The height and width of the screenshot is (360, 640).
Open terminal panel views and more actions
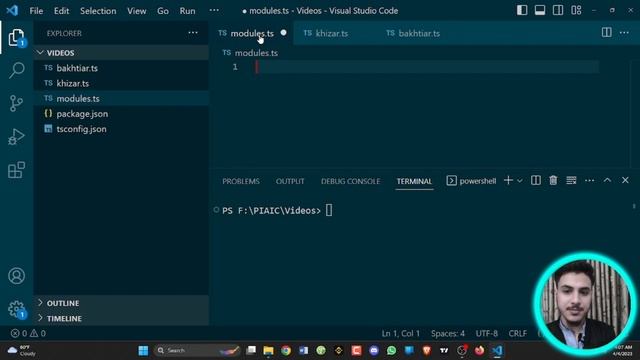pos(589,180)
